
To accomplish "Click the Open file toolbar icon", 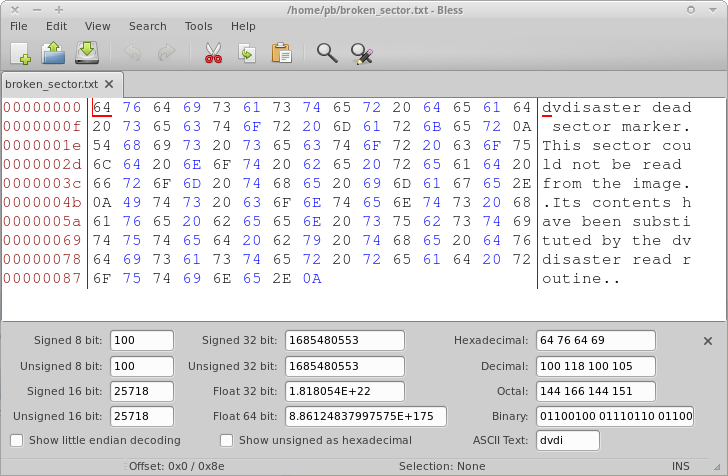I will tap(53, 53).
